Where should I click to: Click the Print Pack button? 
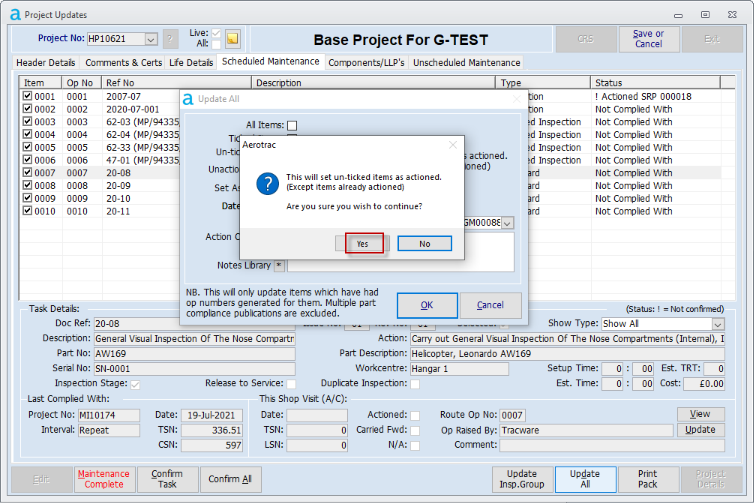[648, 479]
